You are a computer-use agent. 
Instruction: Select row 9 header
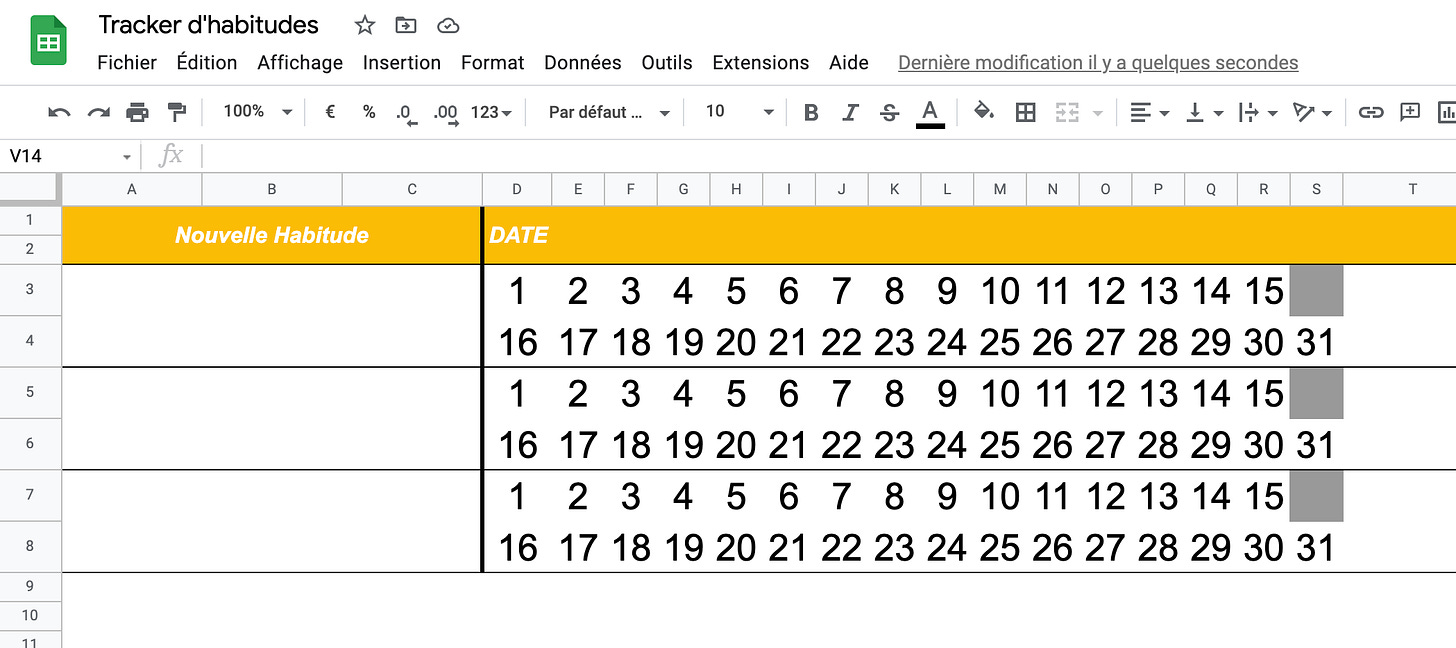[x=30, y=586]
